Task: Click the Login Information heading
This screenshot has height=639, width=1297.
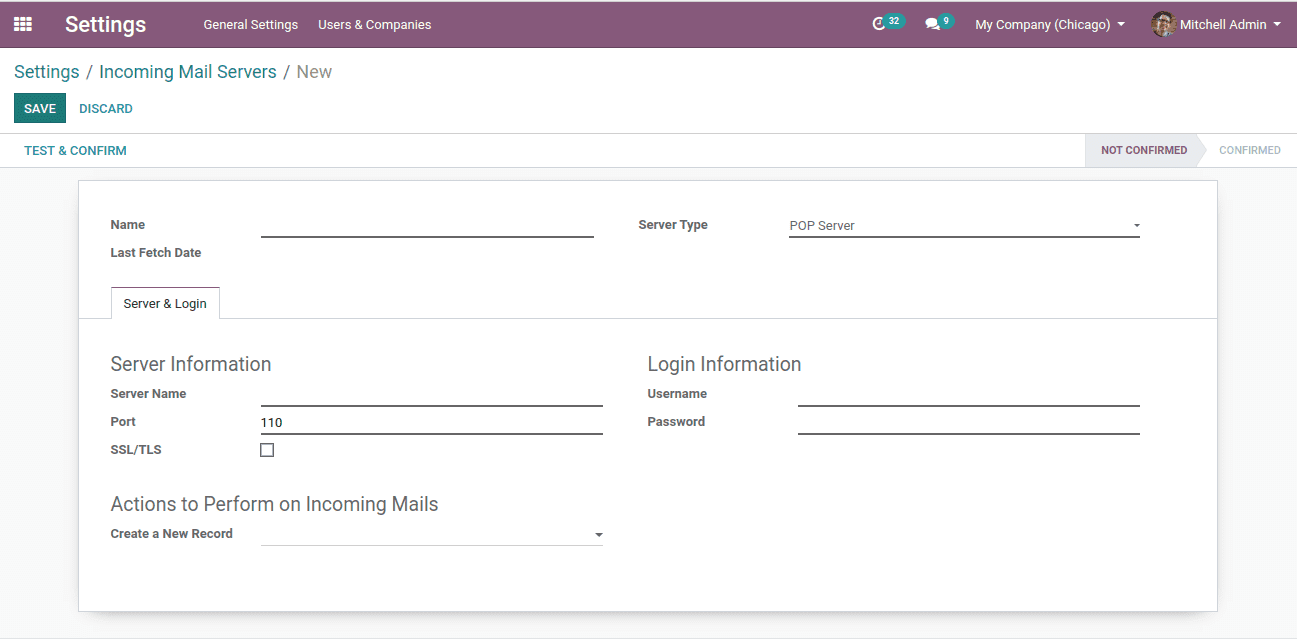Action: click(724, 364)
